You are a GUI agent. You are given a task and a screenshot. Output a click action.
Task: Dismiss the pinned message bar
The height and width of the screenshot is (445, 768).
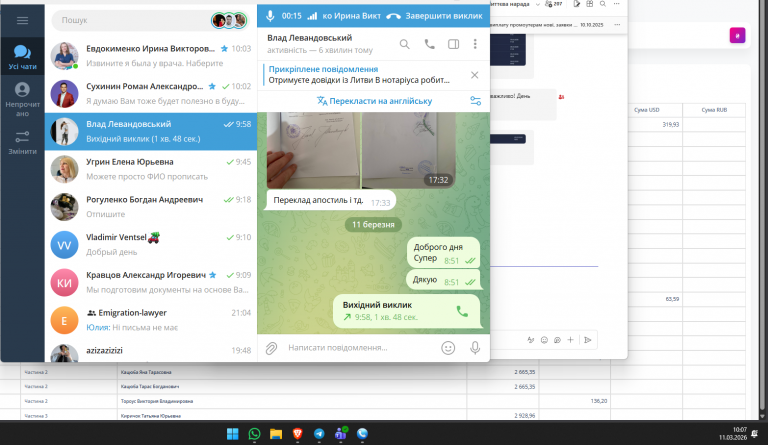475,75
